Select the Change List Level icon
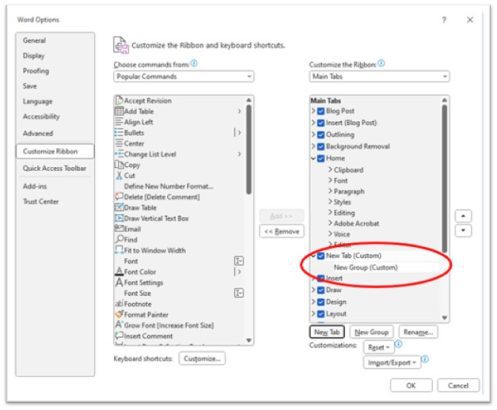The image size is (497, 410). tap(119, 154)
